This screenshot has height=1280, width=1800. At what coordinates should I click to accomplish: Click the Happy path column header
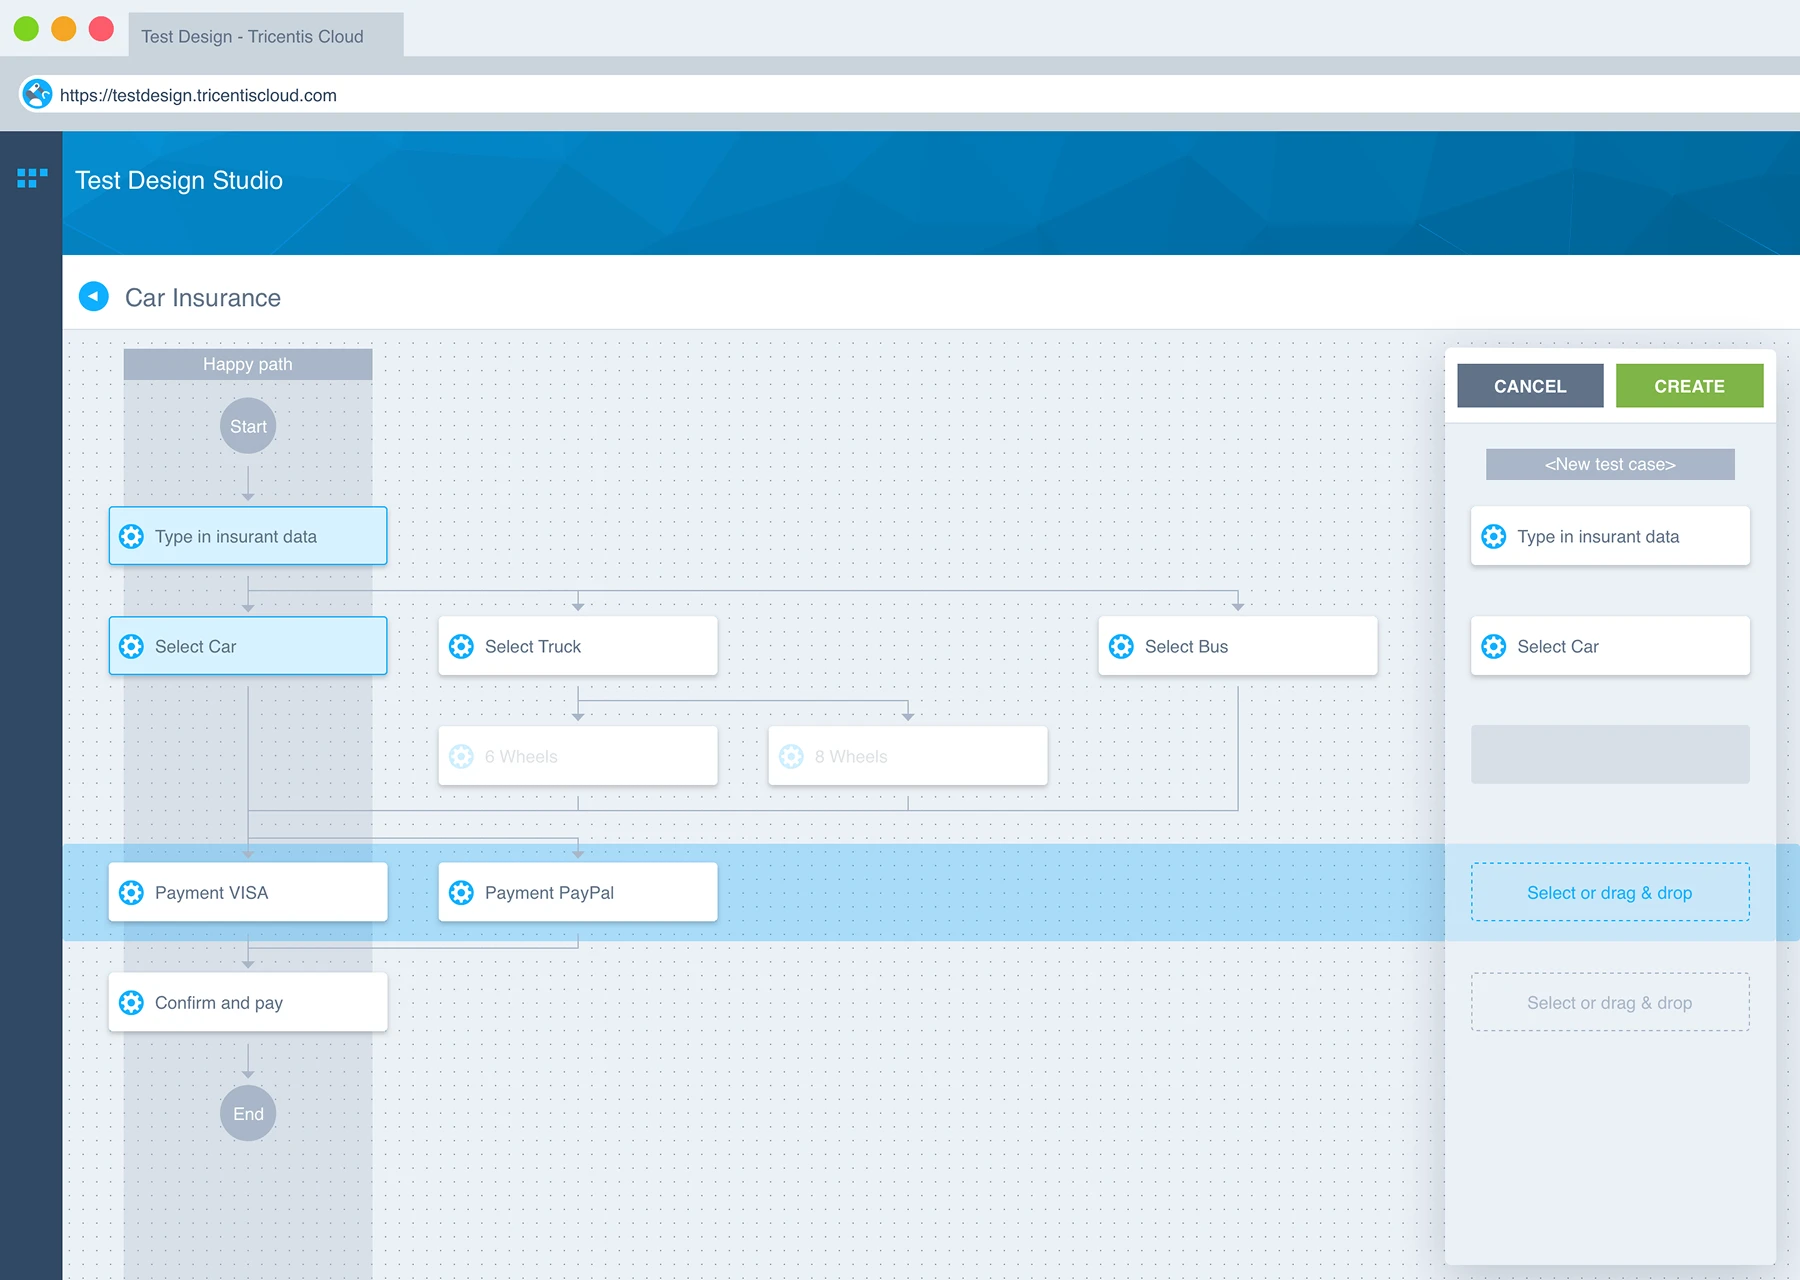pyautogui.click(x=248, y=364)
